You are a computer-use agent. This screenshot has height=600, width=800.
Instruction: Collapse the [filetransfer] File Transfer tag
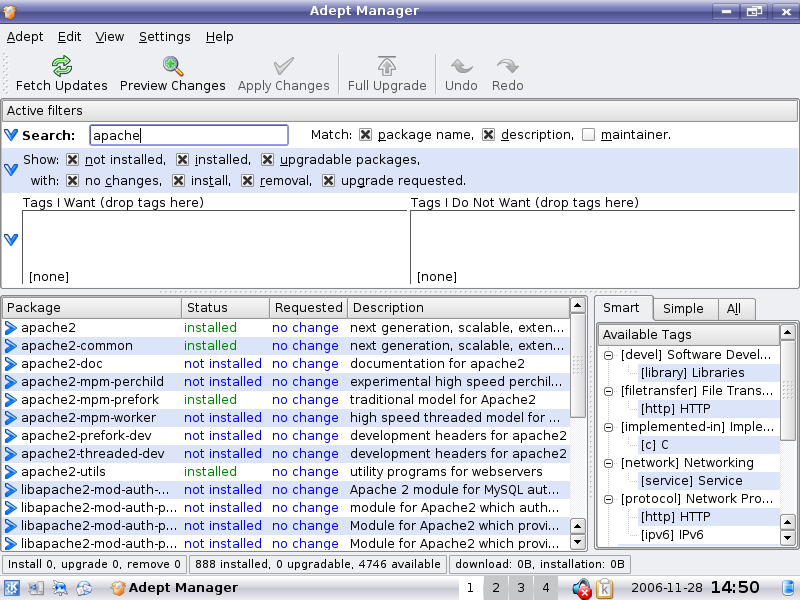(x=608, y=391)
